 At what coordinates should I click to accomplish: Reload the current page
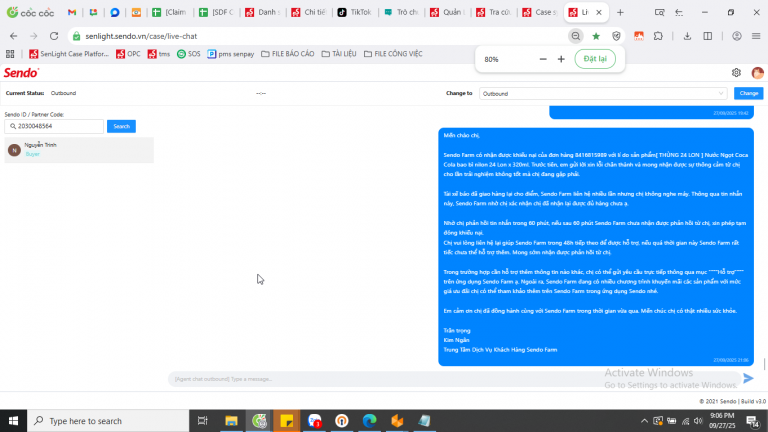tap(54, 36)
